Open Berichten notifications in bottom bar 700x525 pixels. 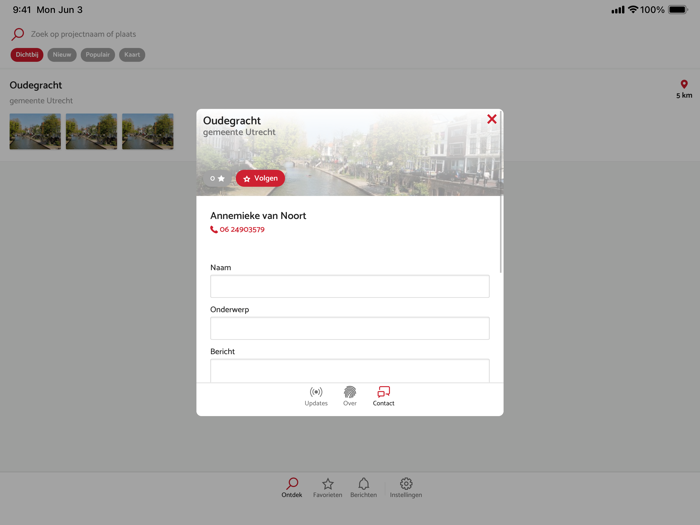click(363, 488)
